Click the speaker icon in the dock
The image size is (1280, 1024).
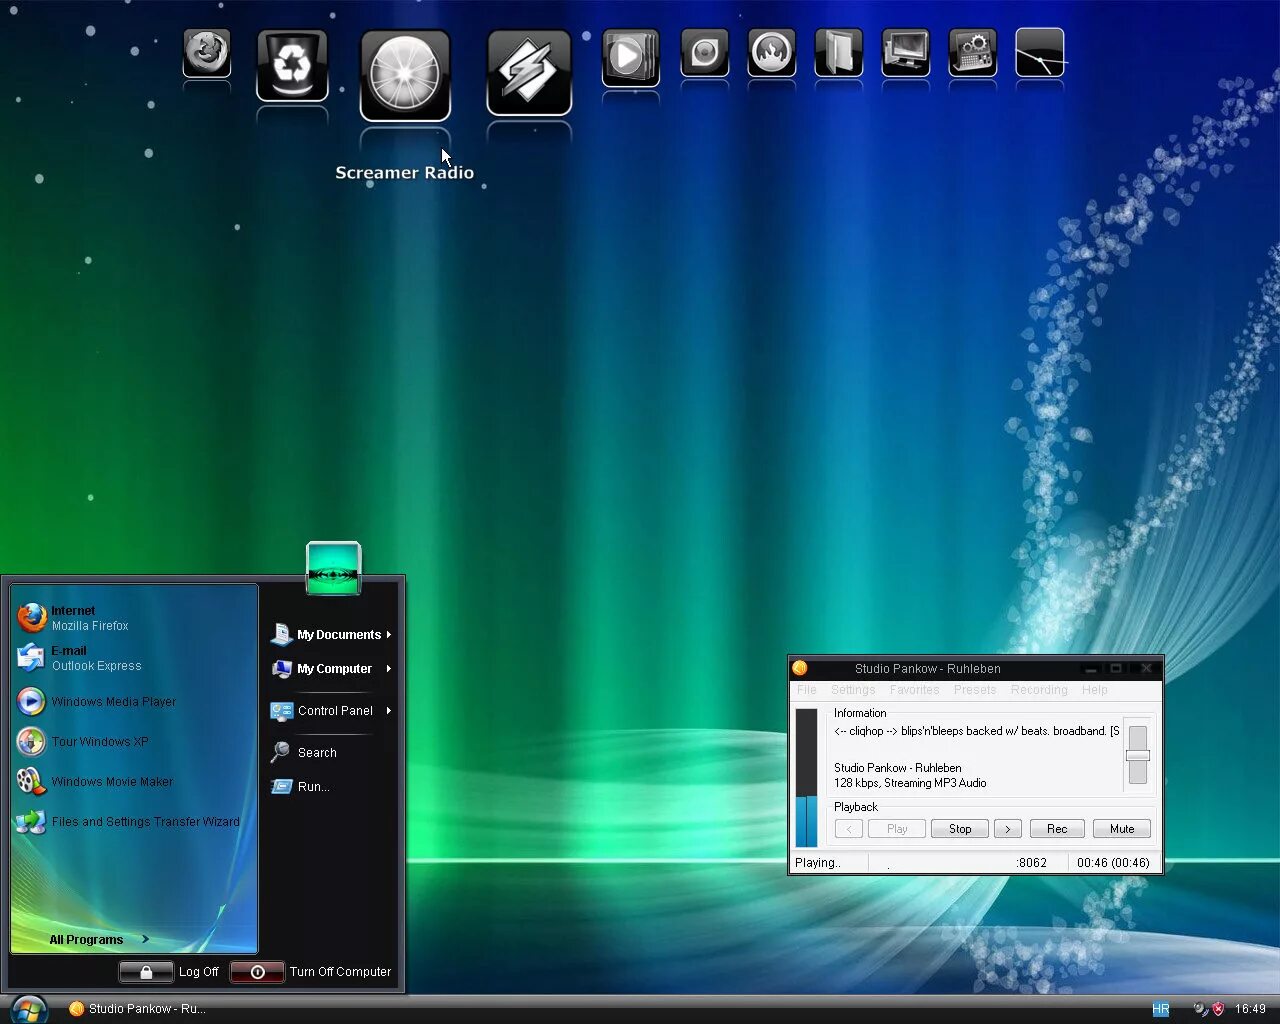click(x=704, y=53)
